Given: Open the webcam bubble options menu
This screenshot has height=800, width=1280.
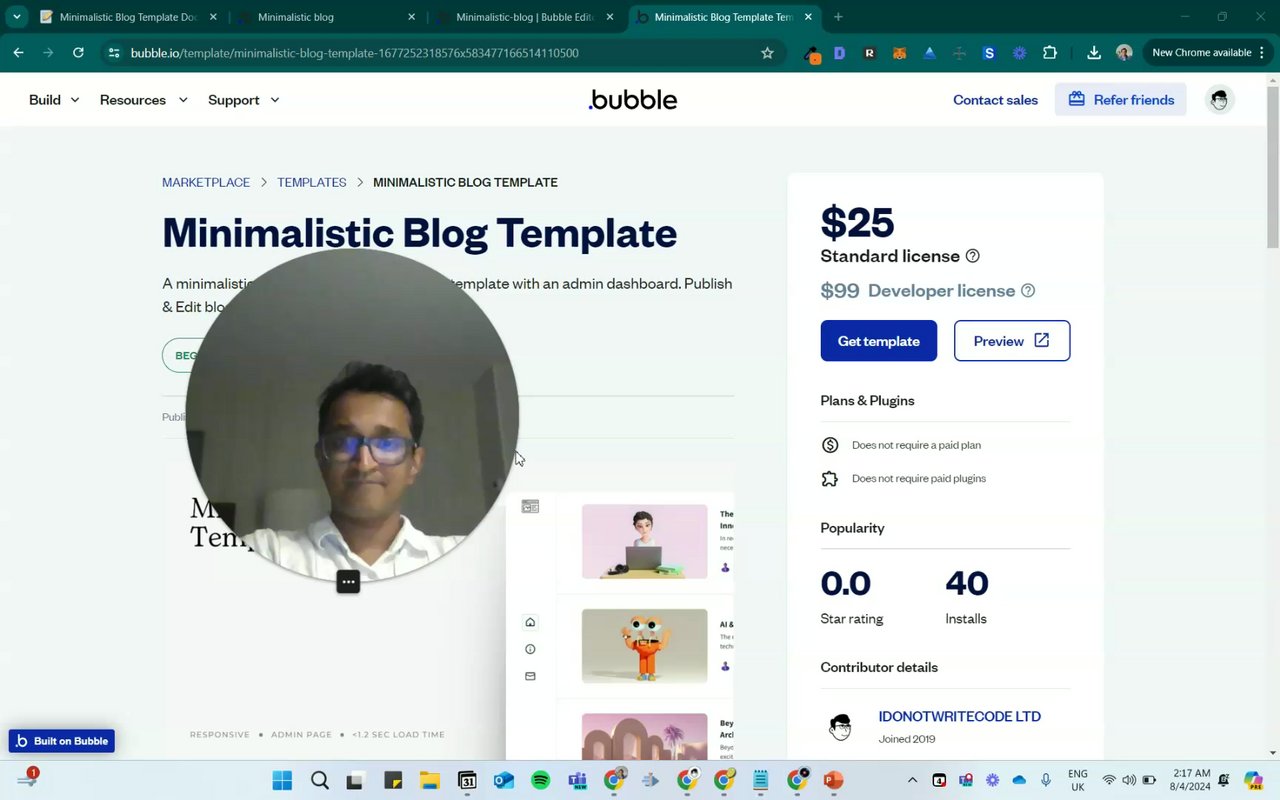Looking at the screenshot, I should point(348,582).
